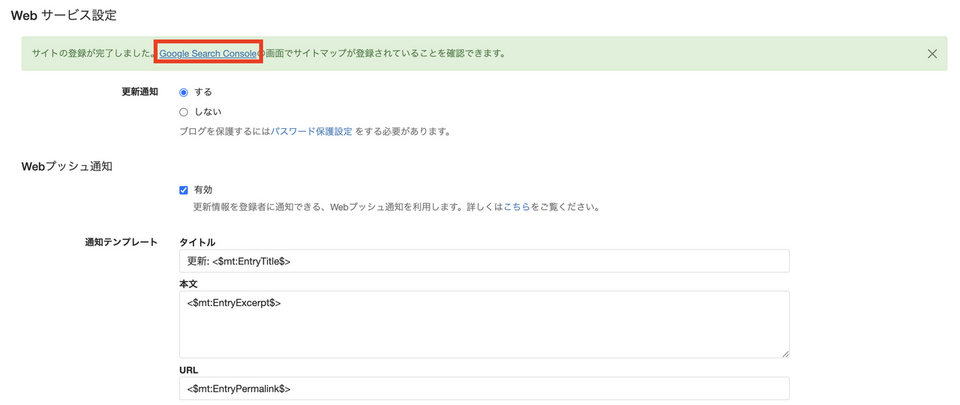Image resolution: width=960 pixels, height=405 pixels.
Task: Toggle the "有効" Web push checkbox
Action: [x=184, y=190]
